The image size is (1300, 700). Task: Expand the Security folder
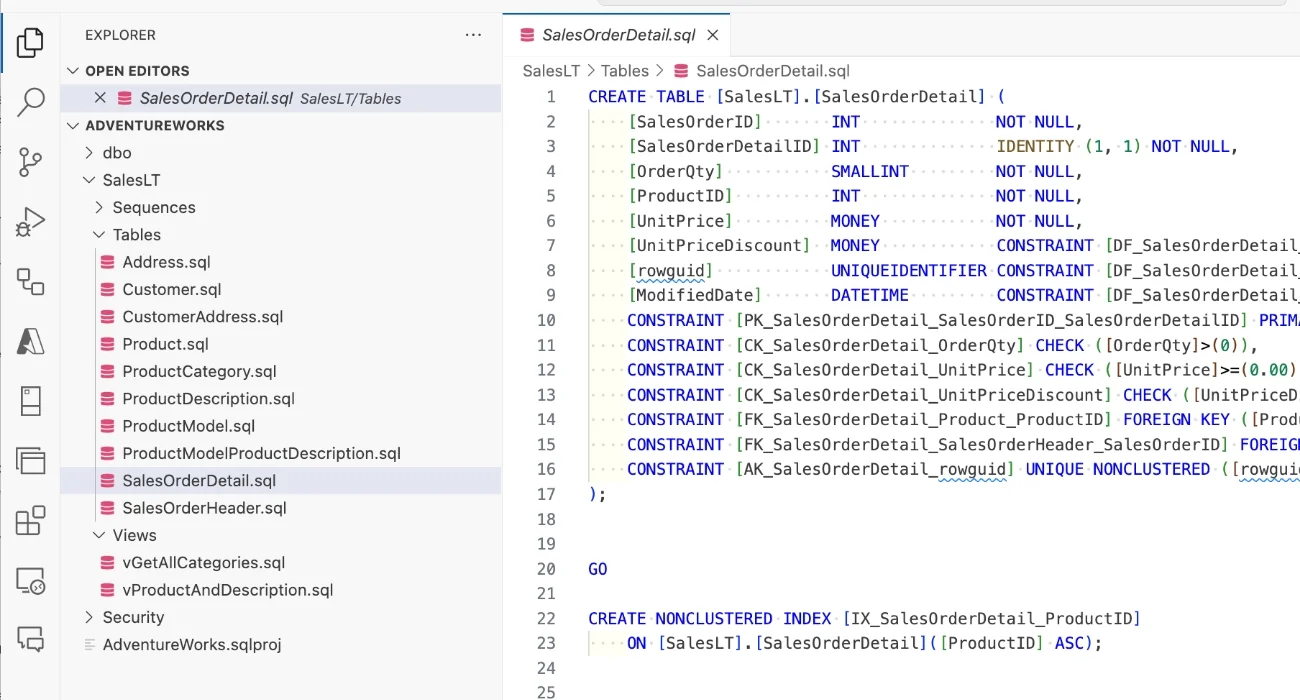90,617
